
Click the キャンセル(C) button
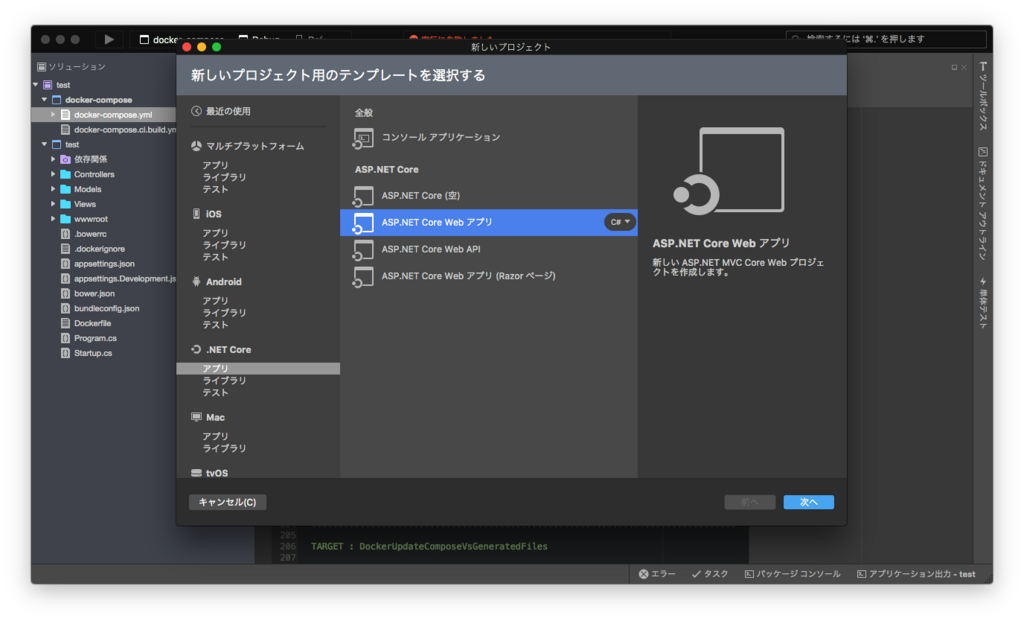point(227,502)
